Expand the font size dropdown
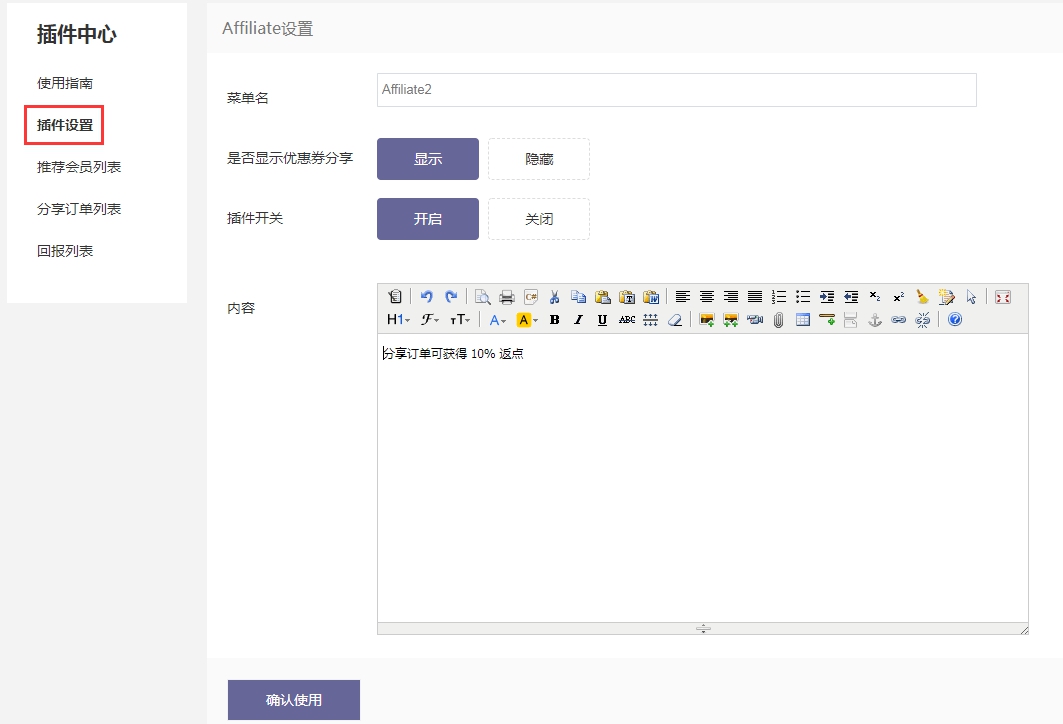Image resolution: width=1063 pixels, height=724 pixels. click(460, 320)
